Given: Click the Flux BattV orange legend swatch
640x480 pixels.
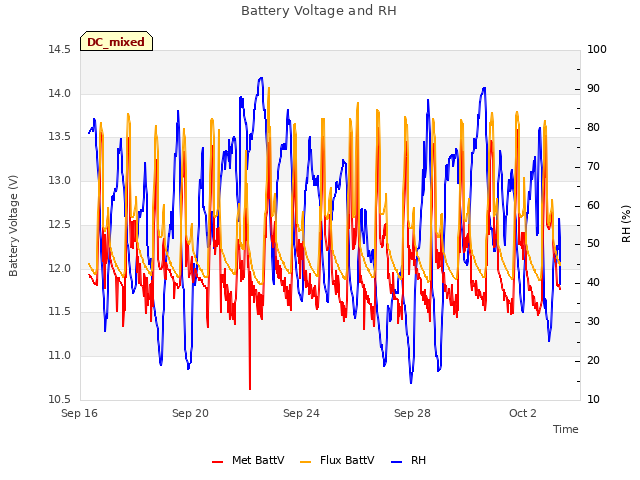Looking at the screenshot, I should (305, 462).
